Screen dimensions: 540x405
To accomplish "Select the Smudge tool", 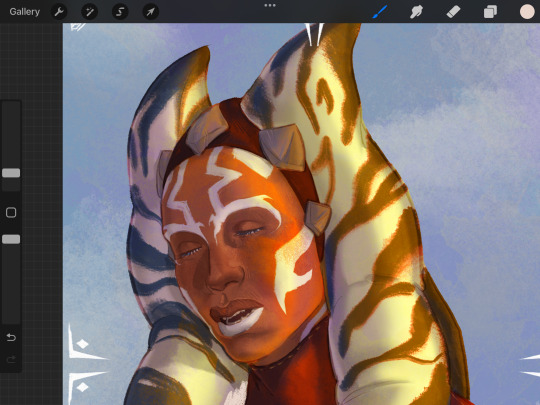I will tap(416, 12).
